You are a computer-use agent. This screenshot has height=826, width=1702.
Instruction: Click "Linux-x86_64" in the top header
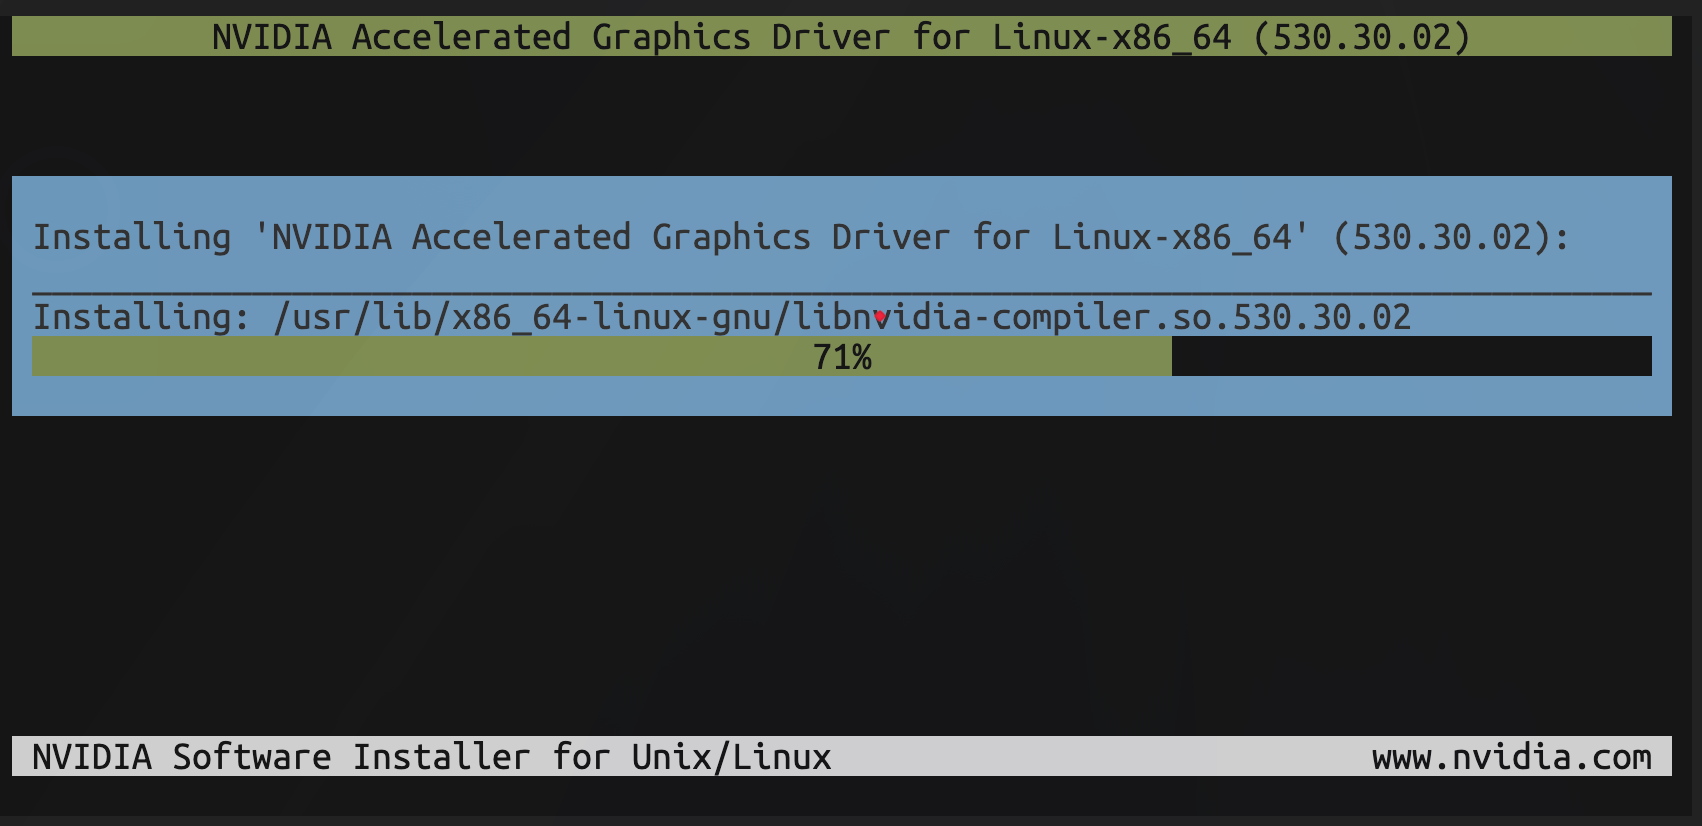tap(1111, 37)
